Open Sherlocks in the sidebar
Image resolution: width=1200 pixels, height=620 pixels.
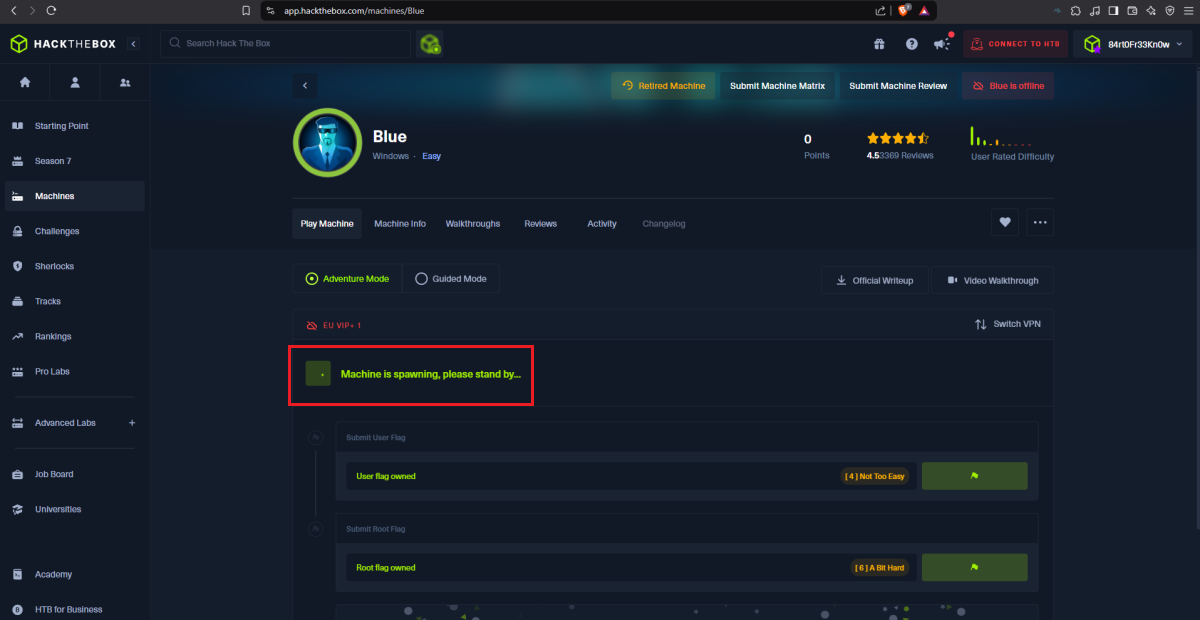coord(75,266)
